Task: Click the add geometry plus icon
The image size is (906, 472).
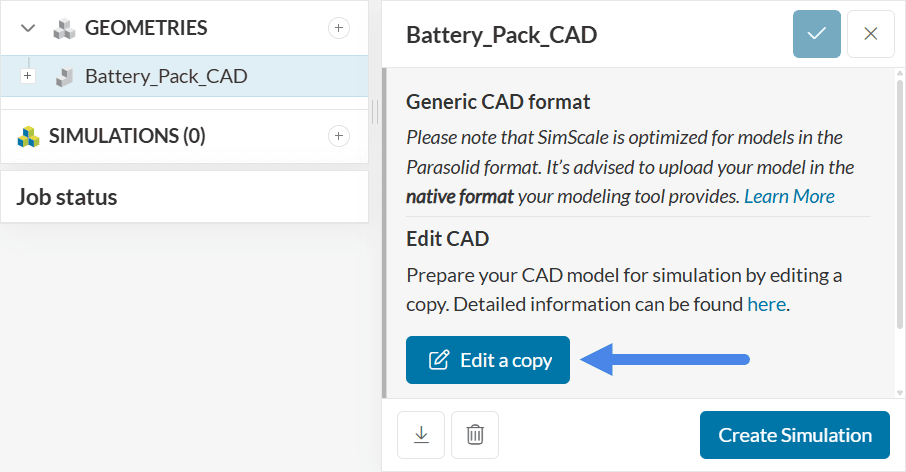Action: 339,28
